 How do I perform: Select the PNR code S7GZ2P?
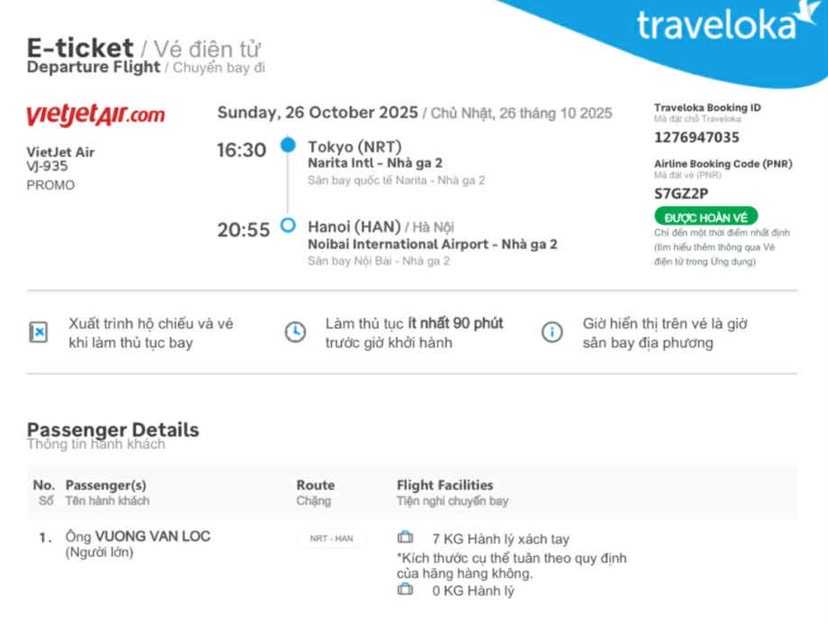pos(679,193)
